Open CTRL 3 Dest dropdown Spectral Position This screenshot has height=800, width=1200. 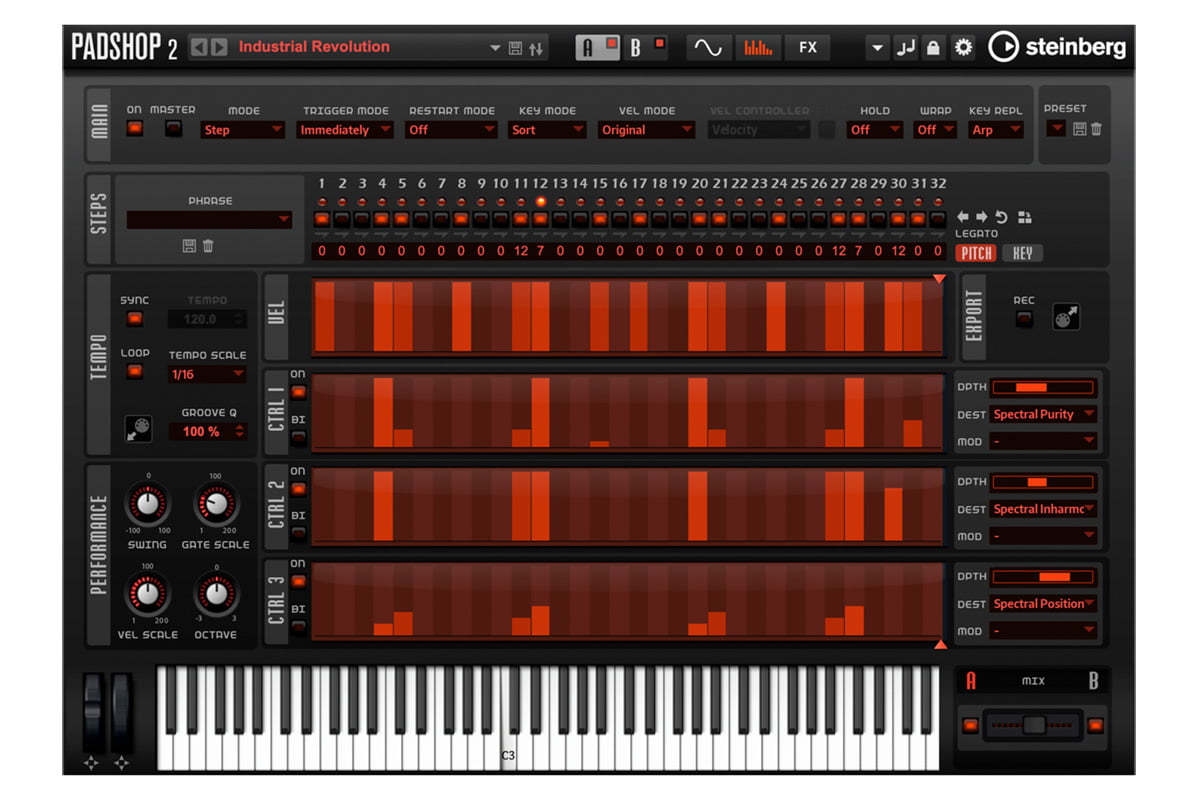click(1043, 604)
